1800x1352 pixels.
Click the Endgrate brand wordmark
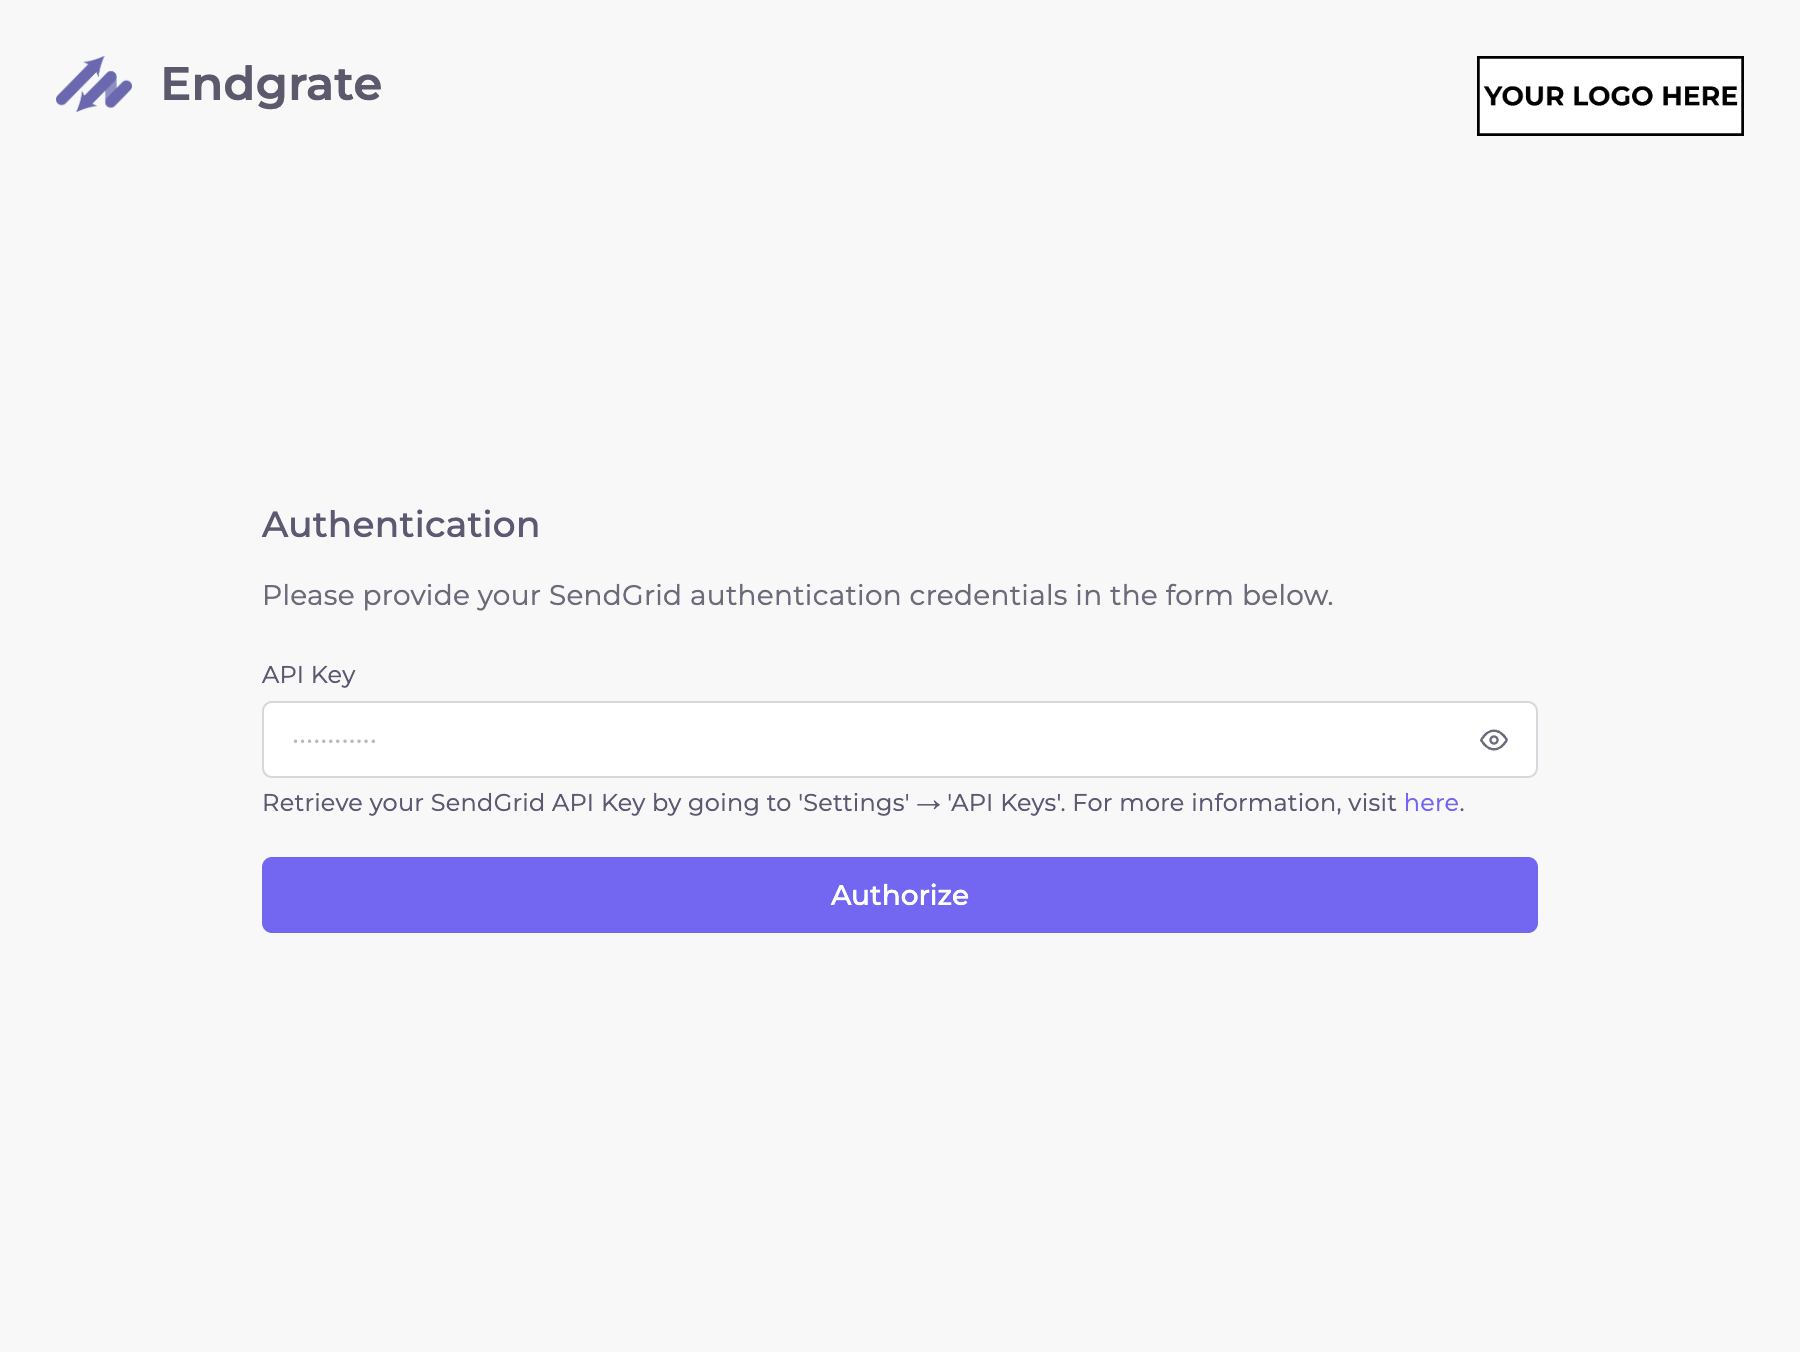click(271, 85)
